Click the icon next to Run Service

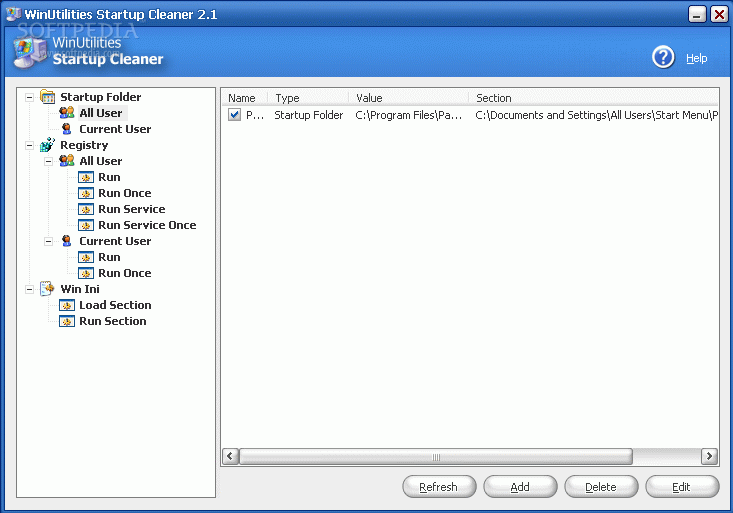86,209
